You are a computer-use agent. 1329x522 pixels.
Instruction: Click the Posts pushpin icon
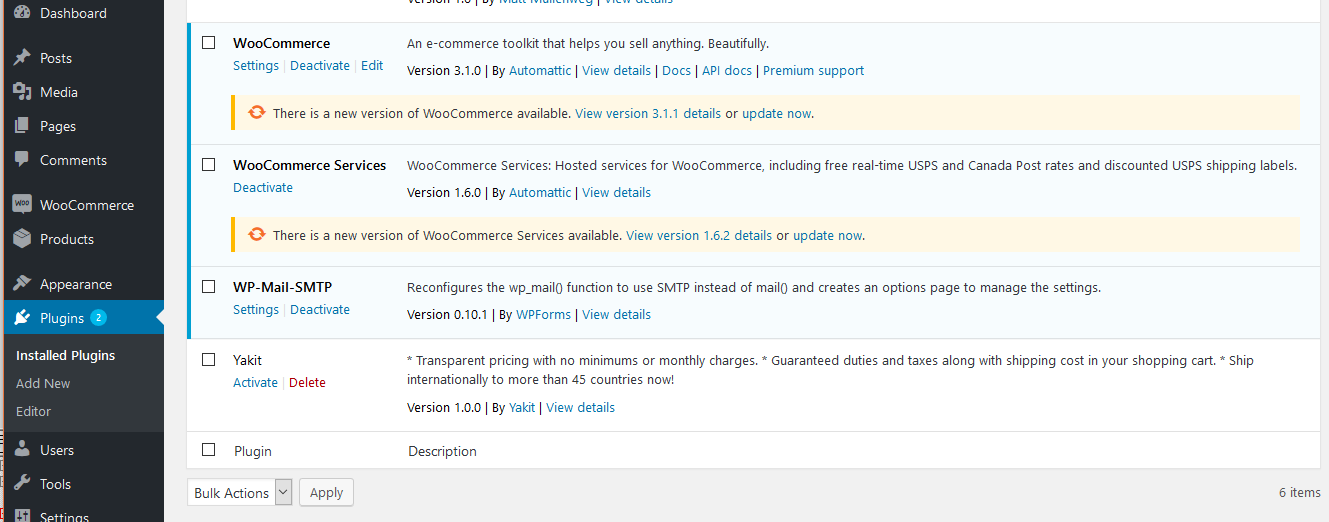tap(22, 58)
